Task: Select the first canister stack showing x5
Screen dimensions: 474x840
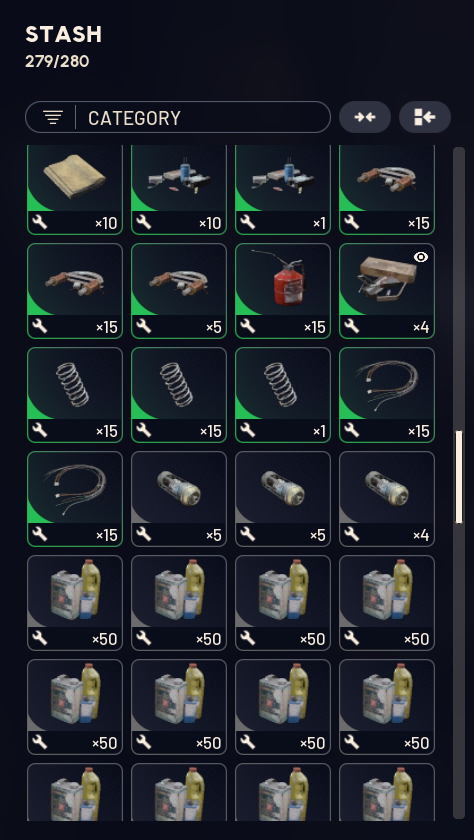Action: click(x=179, y=499)
